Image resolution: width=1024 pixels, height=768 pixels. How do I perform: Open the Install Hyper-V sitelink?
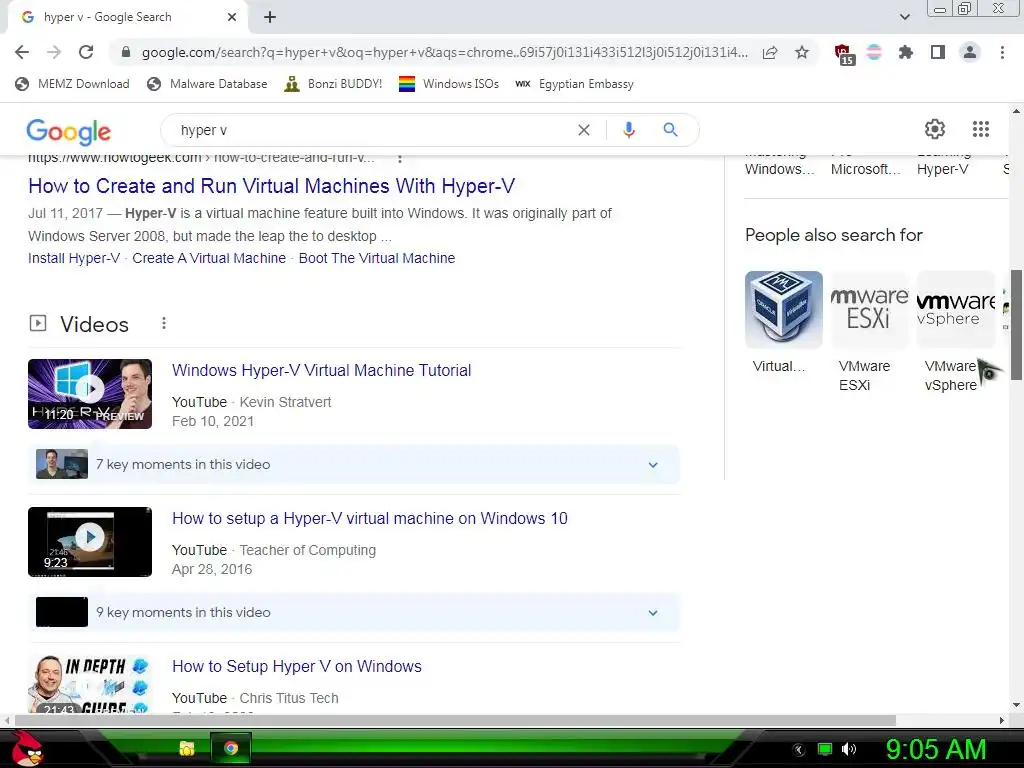[x=74, y=258]
